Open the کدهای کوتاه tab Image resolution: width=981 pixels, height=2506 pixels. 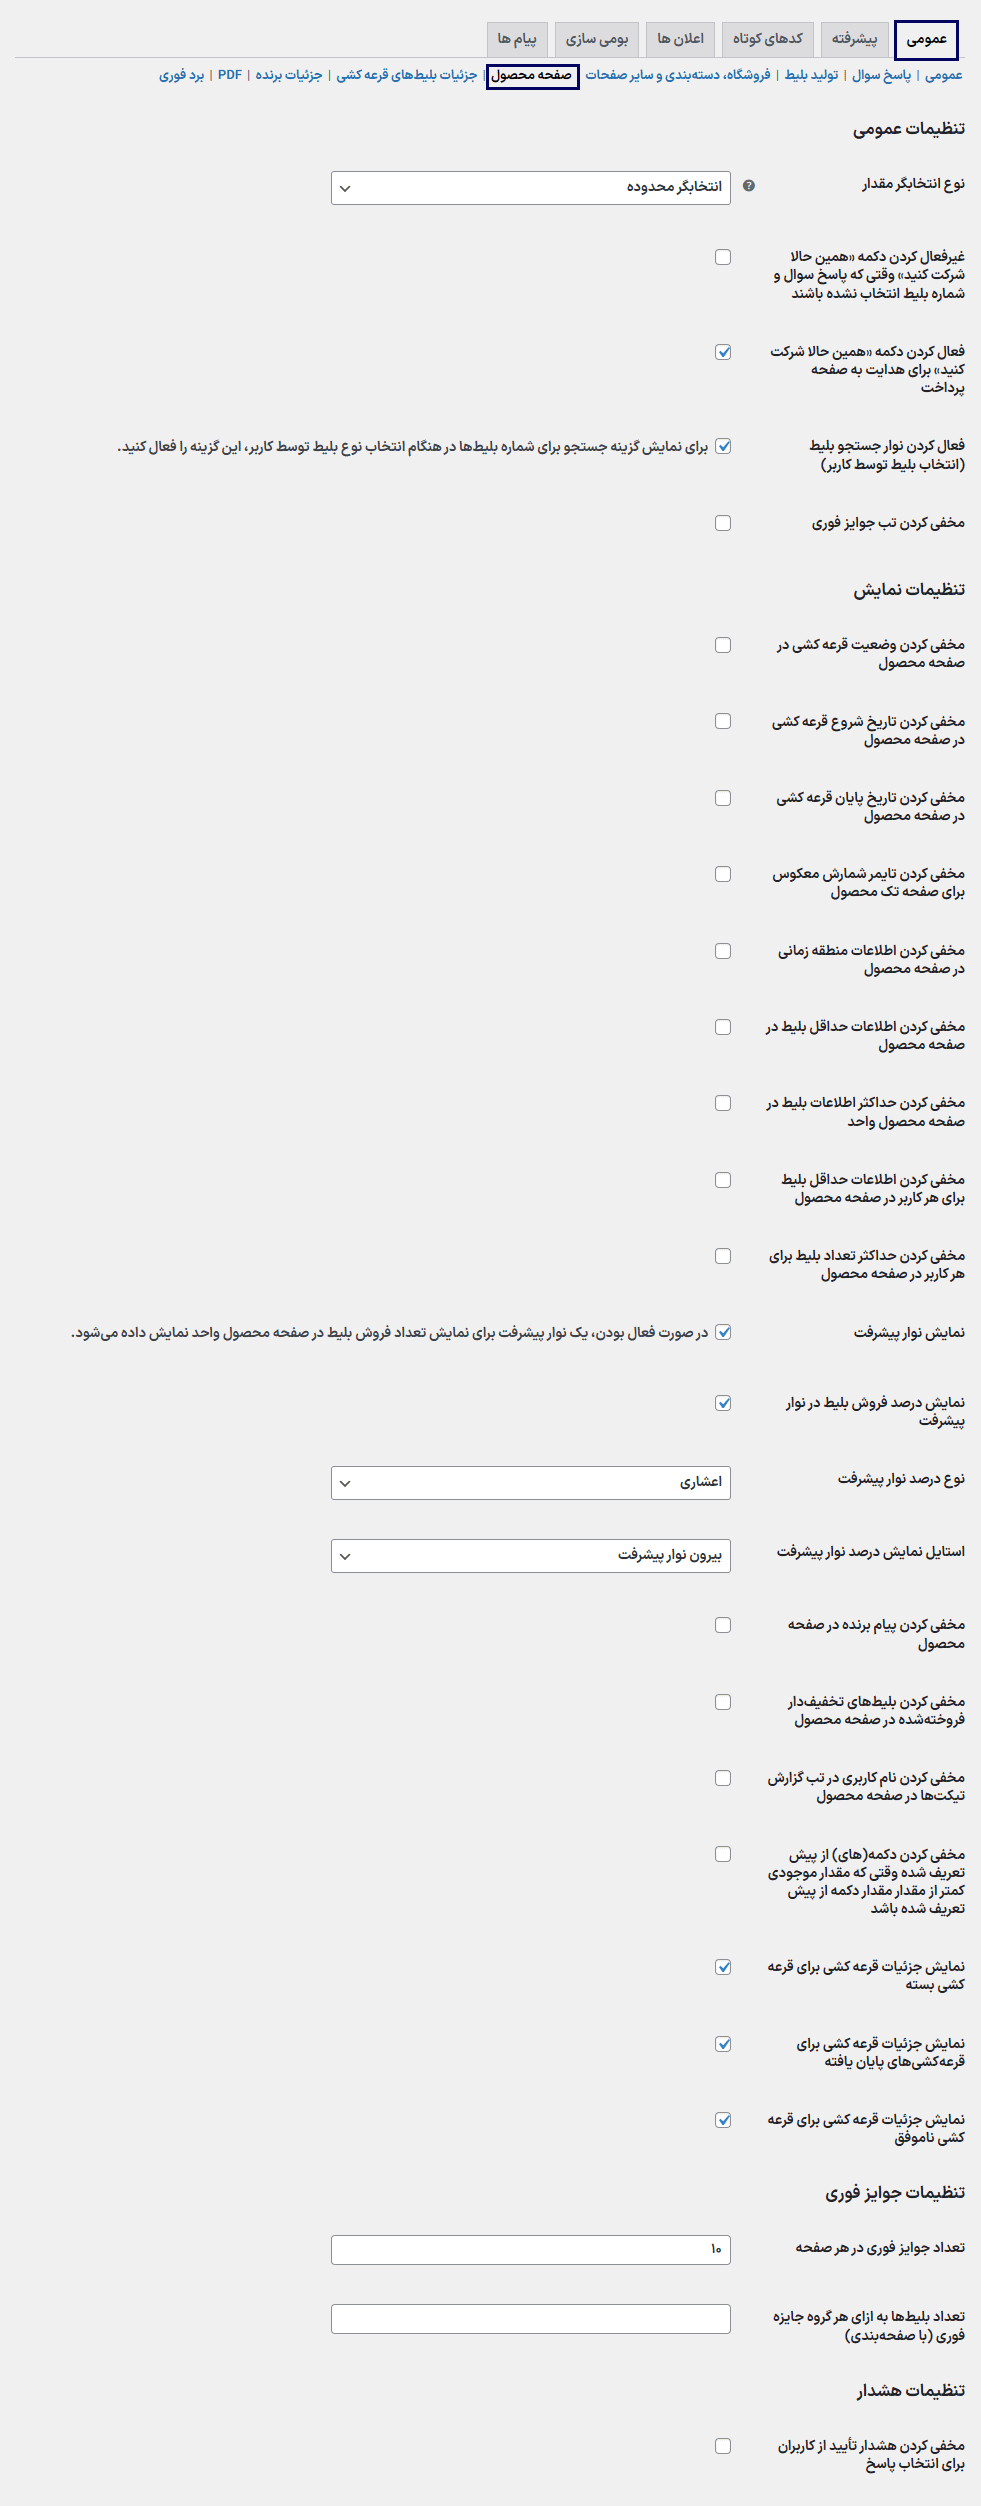[767, 39]
